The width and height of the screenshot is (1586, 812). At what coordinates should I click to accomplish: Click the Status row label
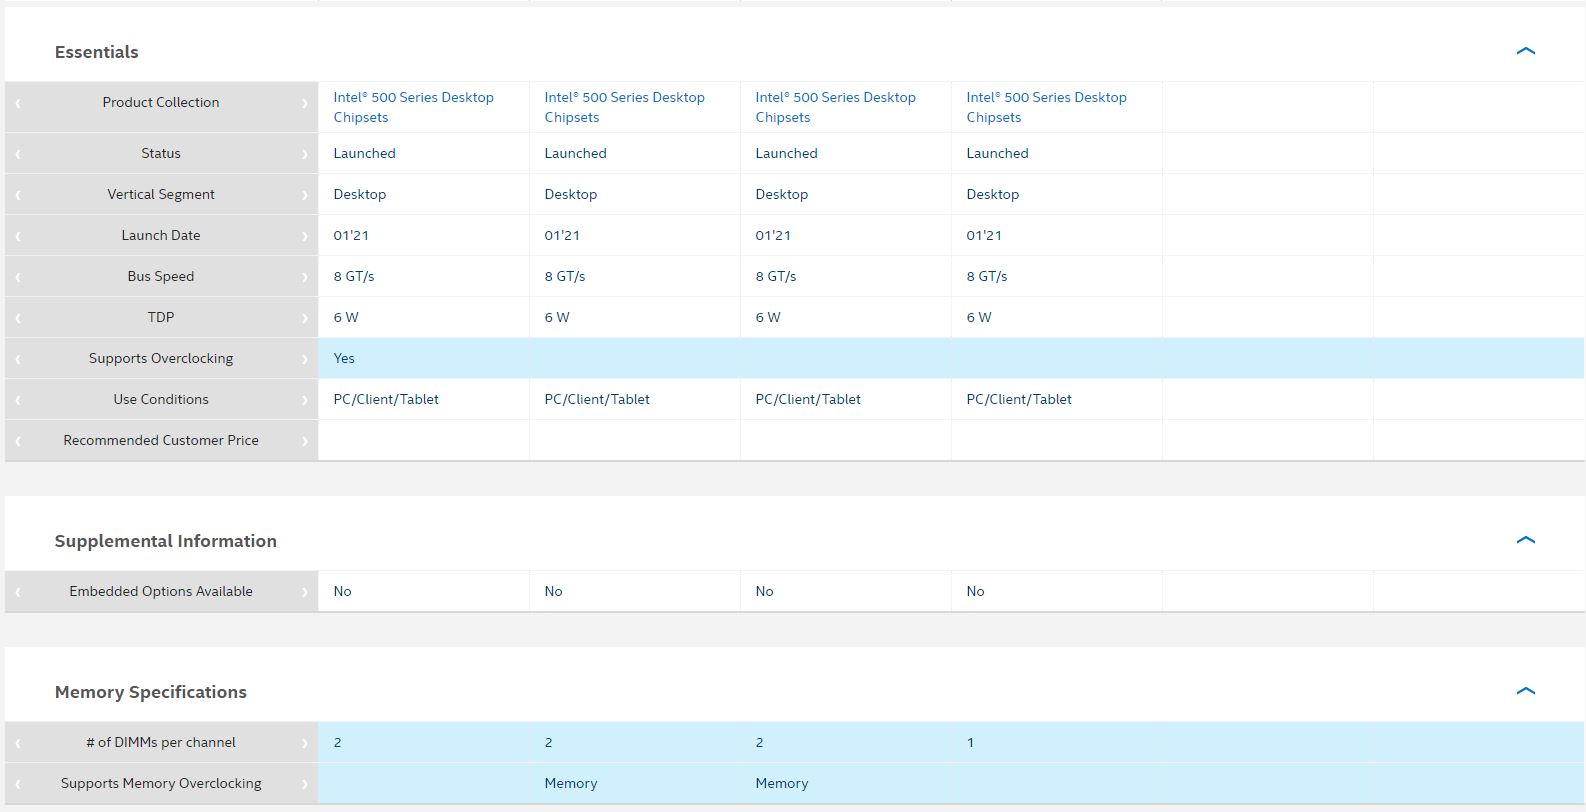[161, 153]
